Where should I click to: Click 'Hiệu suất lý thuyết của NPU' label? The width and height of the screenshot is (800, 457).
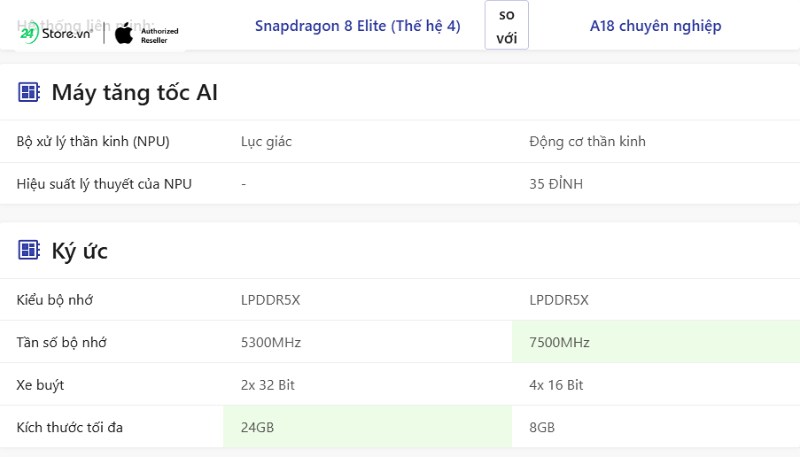point(104,184)
